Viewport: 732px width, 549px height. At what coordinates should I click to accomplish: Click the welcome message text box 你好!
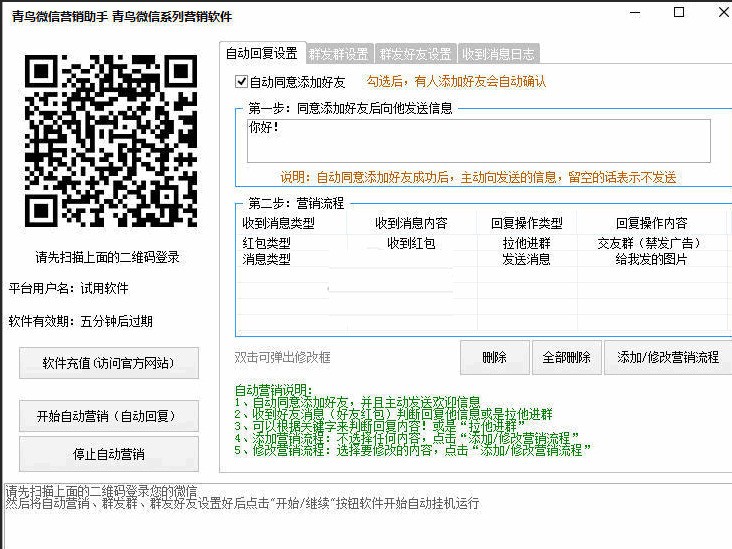(479, 141)
